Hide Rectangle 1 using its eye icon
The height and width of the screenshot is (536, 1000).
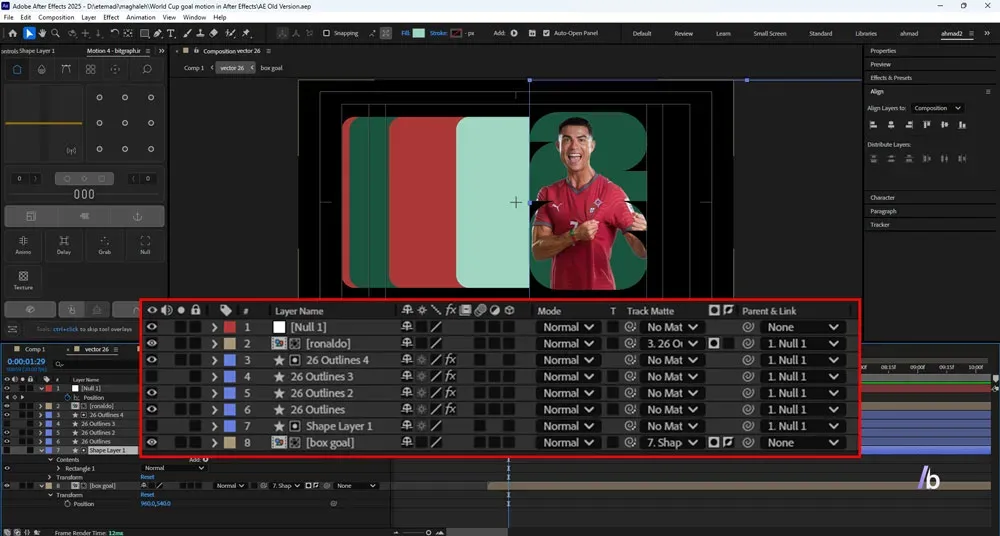coord(7,468)
